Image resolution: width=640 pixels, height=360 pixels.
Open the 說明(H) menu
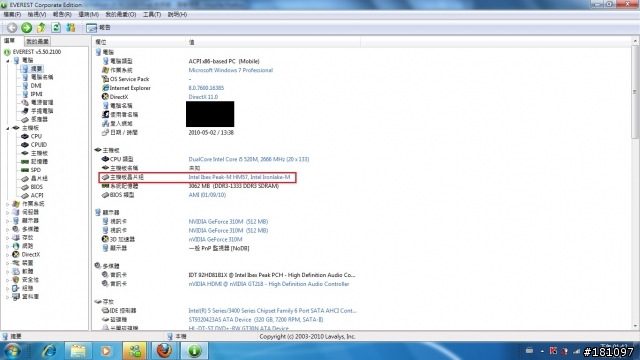click(177, 14)
